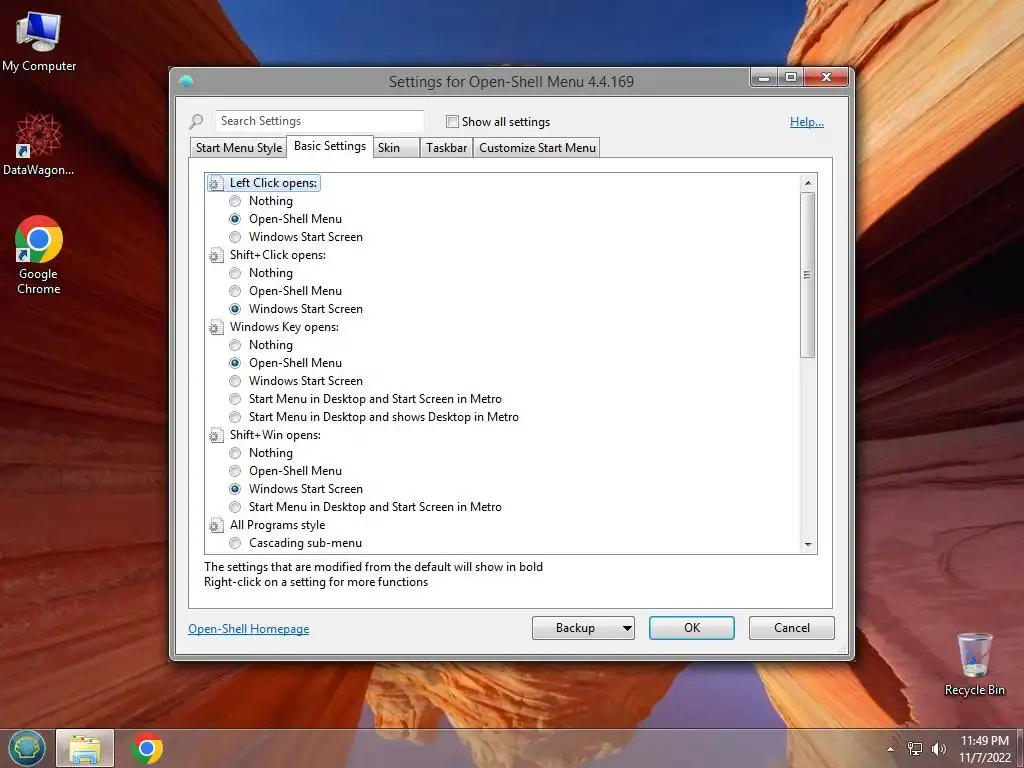Open the Help... link
The image size is (1024, 768).
(807, 122)
